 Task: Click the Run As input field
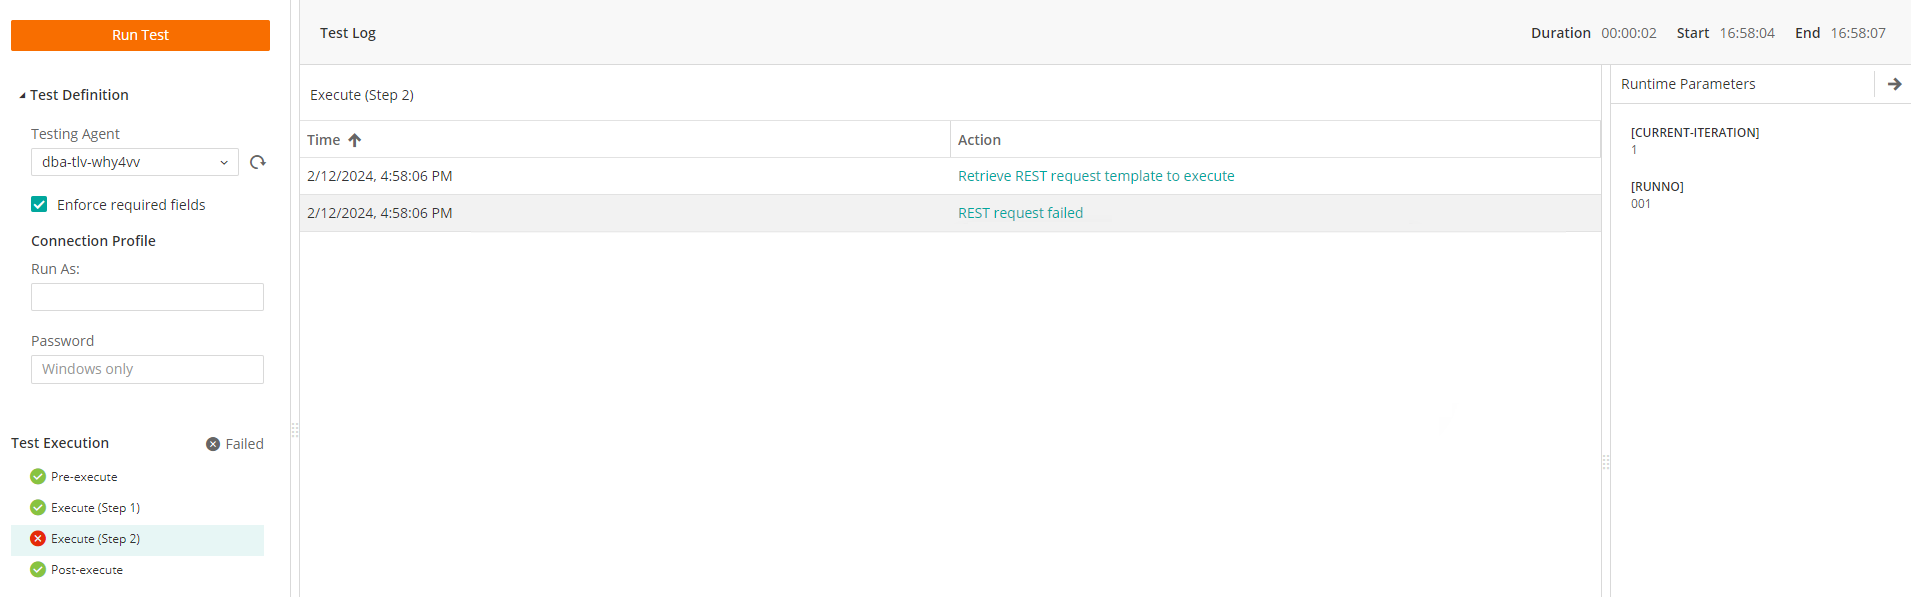tap(147, 297)
